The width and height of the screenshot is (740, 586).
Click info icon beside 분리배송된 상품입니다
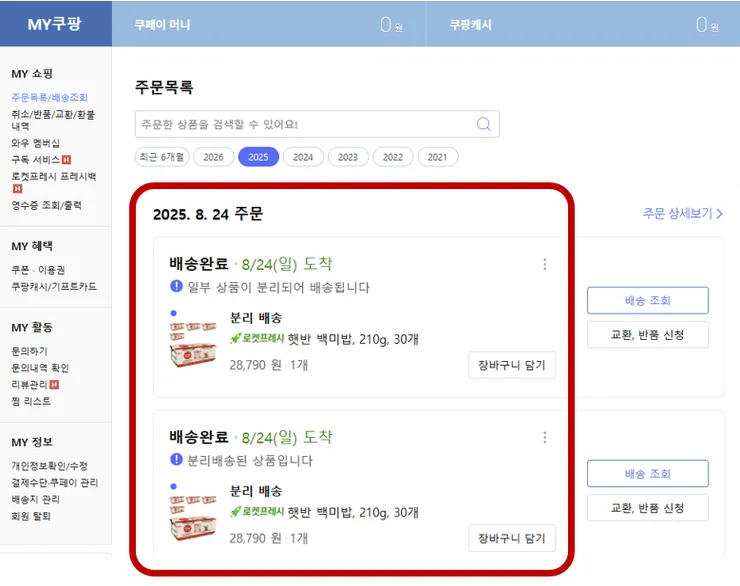176,459
